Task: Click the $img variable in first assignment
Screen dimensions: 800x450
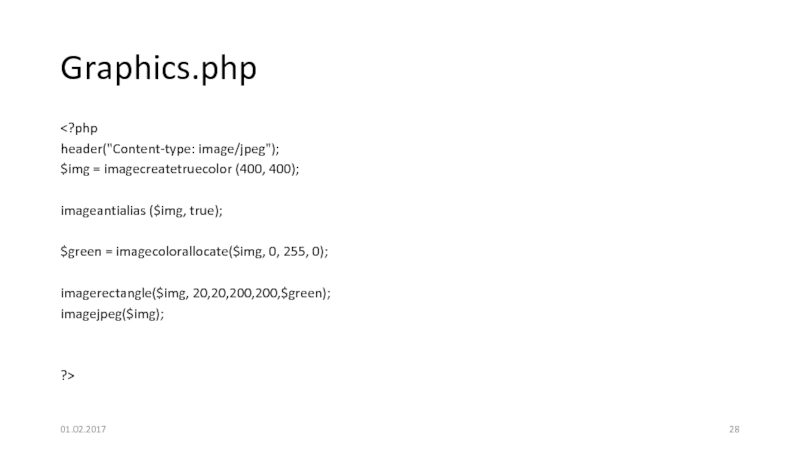Action: 75,169
